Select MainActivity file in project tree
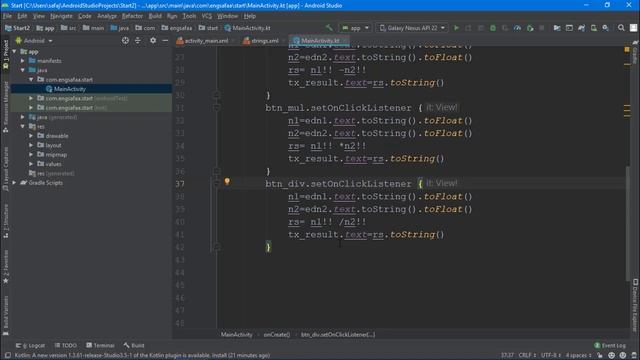Image resolution: width=640 pixels, height=360 pixels. coord(91,89)
